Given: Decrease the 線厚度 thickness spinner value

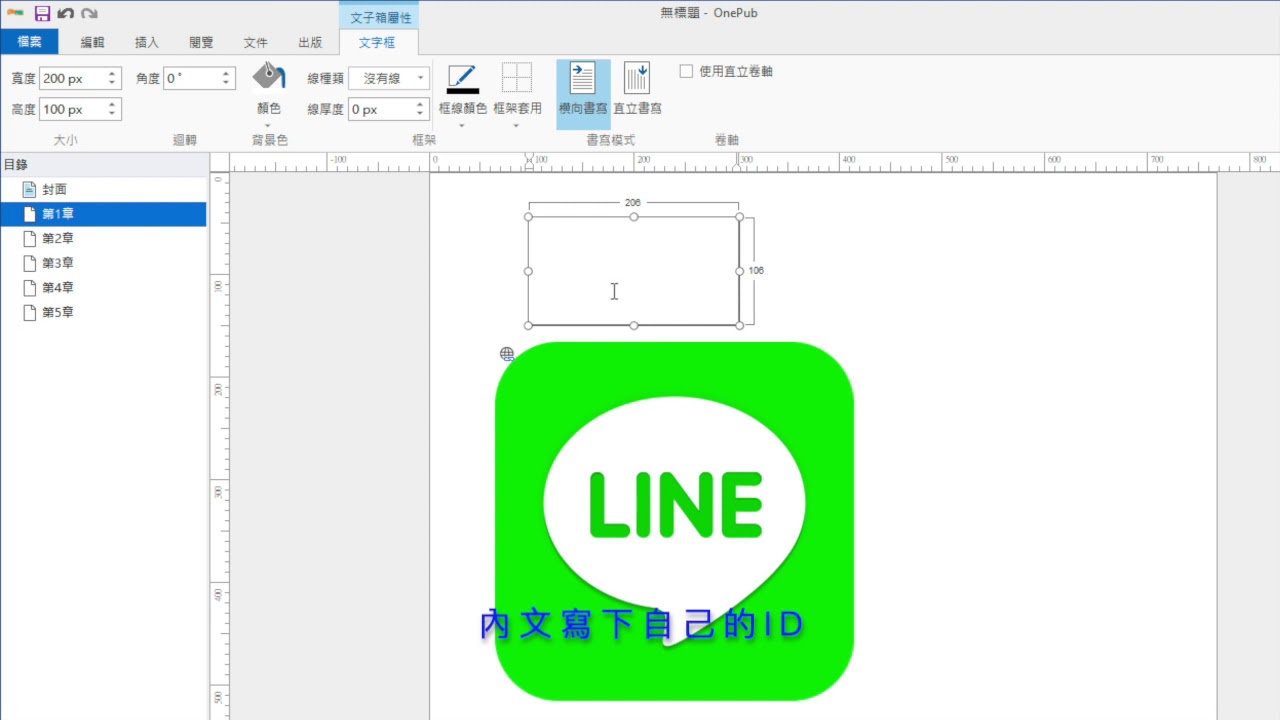Looking at the screenshot, I should 420,114.
